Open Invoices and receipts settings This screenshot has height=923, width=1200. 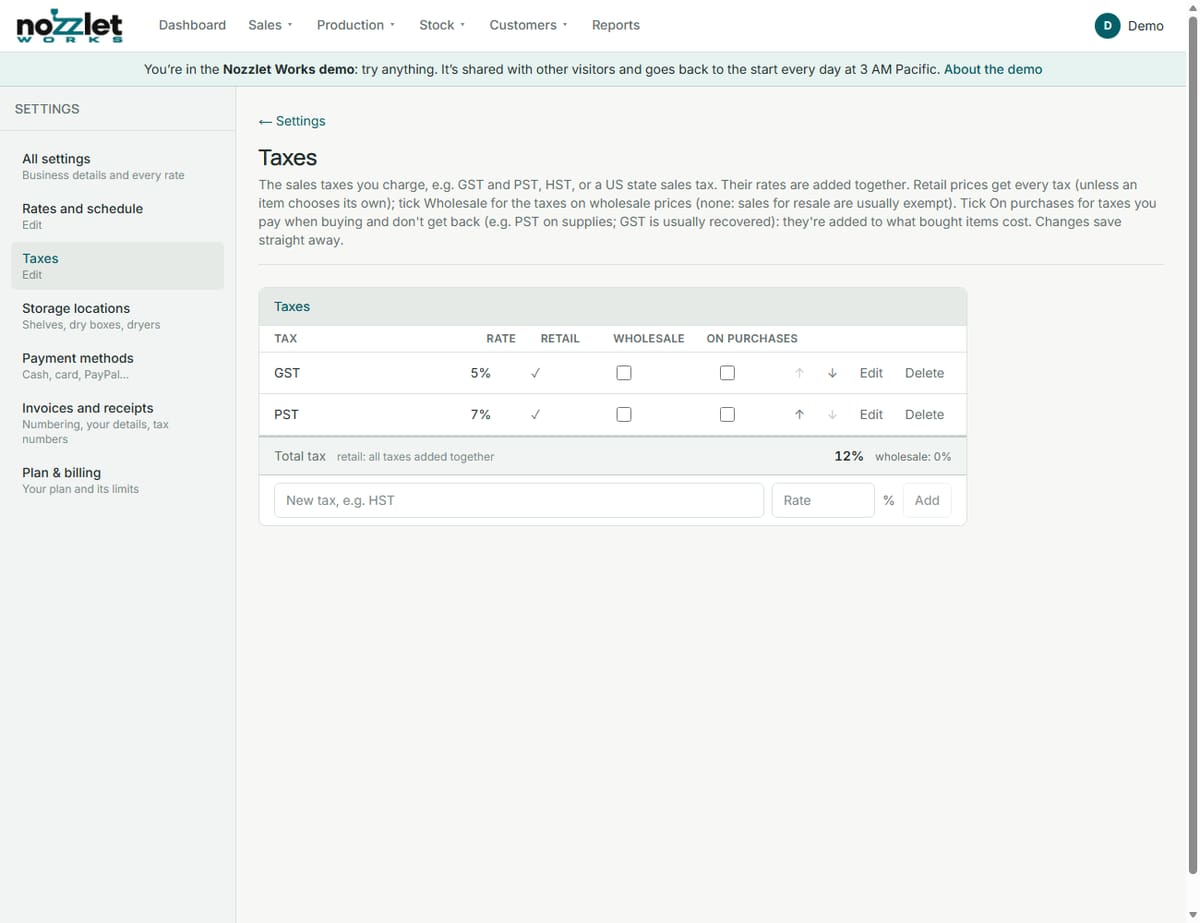pyautogui.click(x=117, y=423)
